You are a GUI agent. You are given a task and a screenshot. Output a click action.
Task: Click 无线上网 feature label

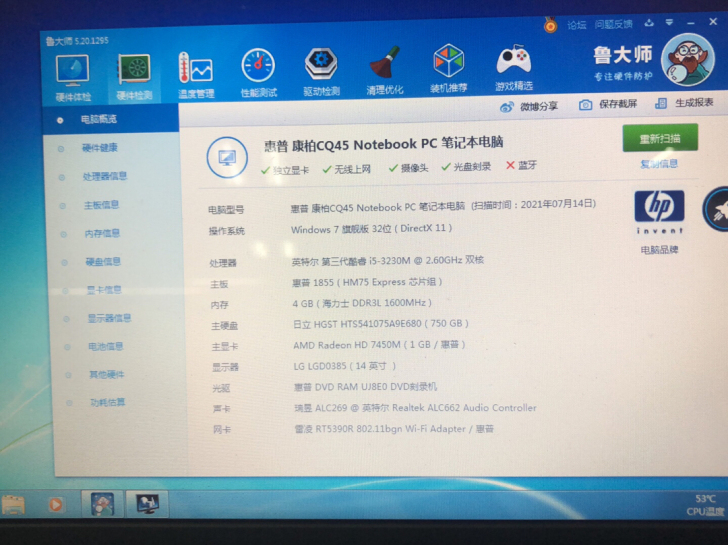[353, 169]
